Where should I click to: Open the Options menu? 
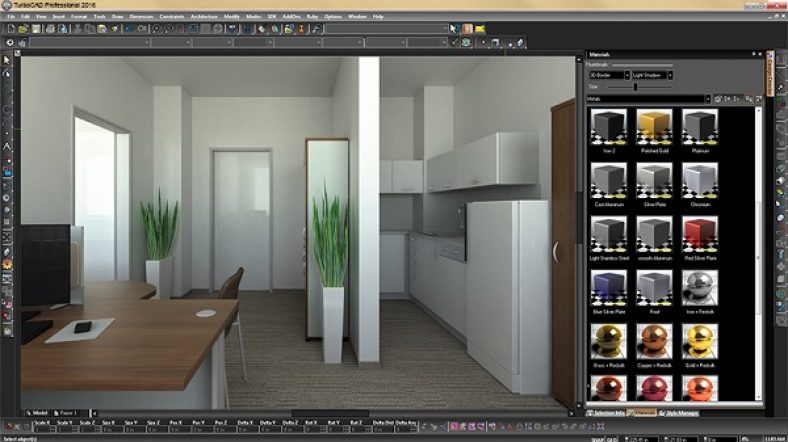point(333,17)
